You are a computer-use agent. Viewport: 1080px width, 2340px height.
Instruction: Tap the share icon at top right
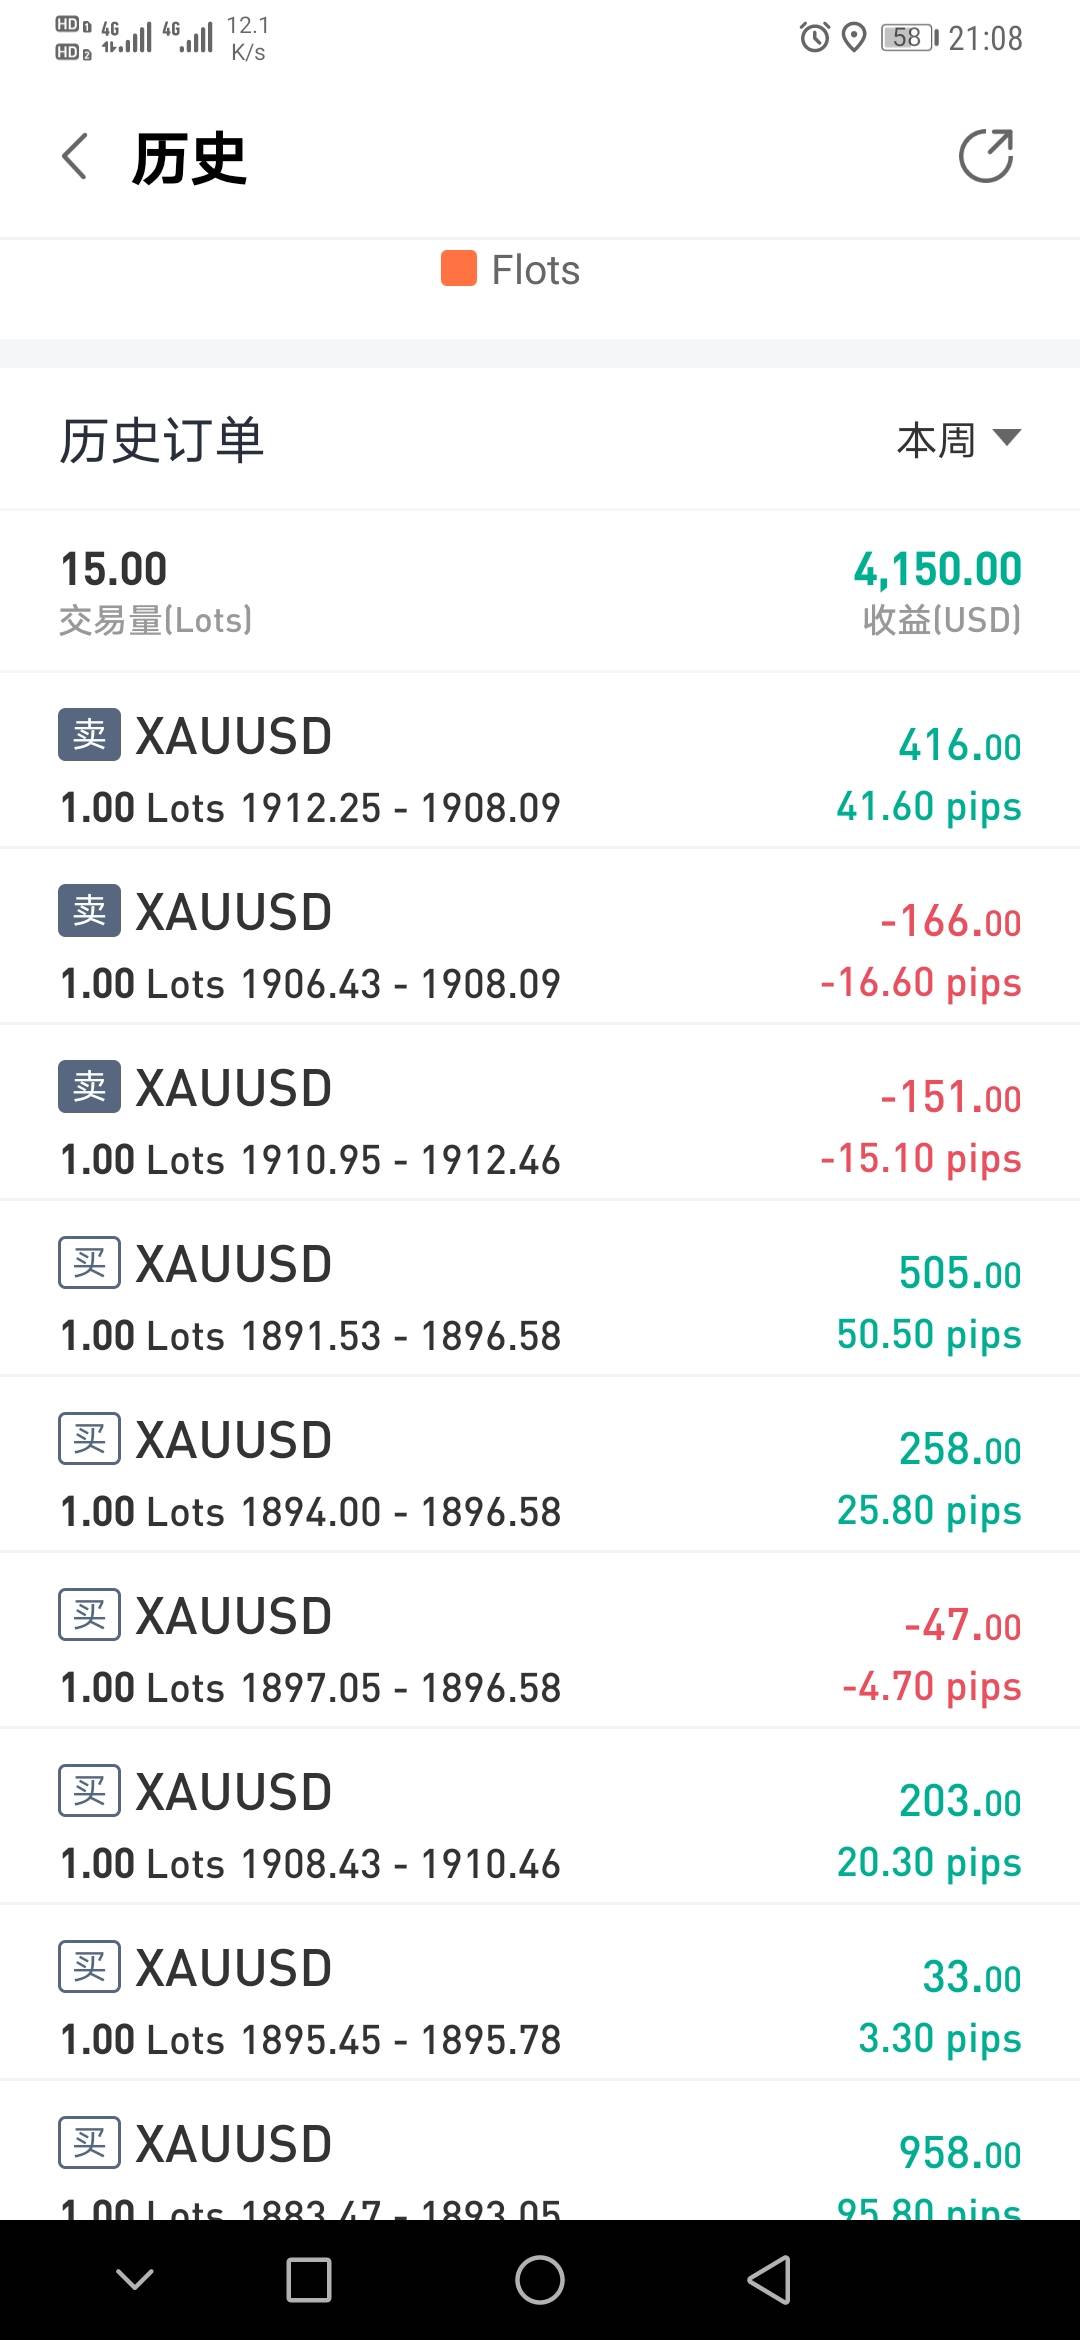[986, 157]
